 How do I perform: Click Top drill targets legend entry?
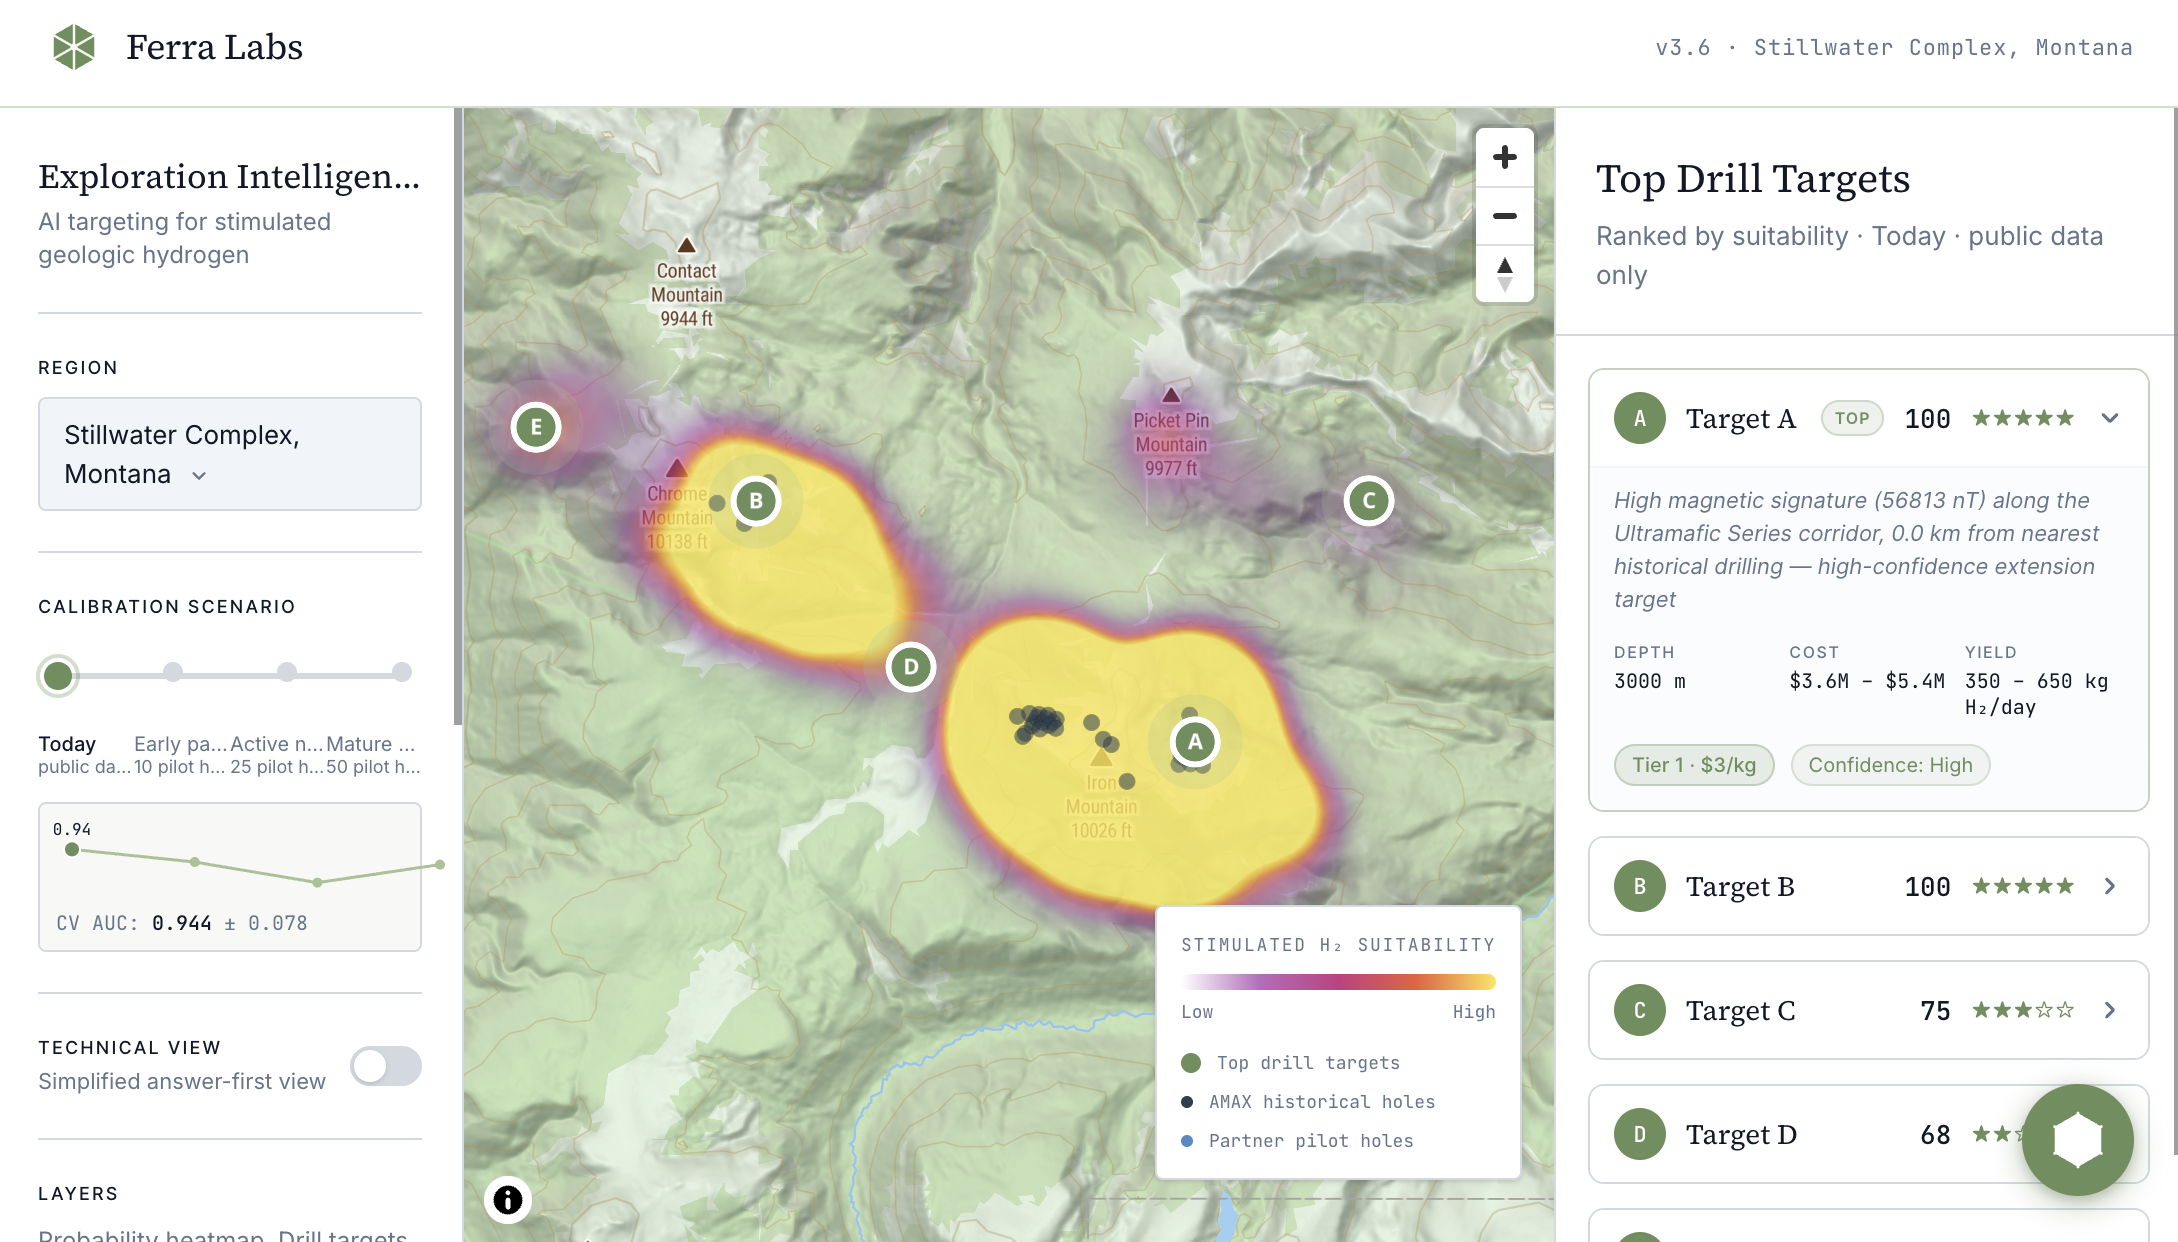coord(1291,1063)
